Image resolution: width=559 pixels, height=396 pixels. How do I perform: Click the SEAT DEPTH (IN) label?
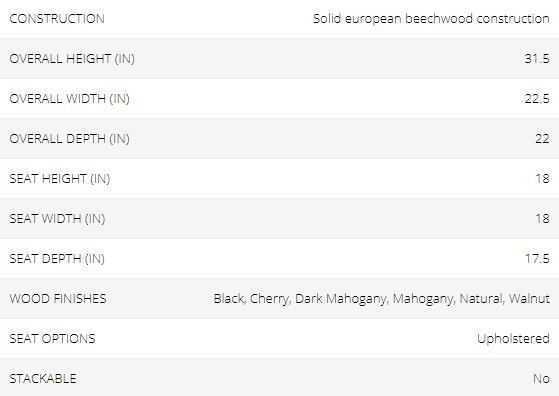point(57,258)
